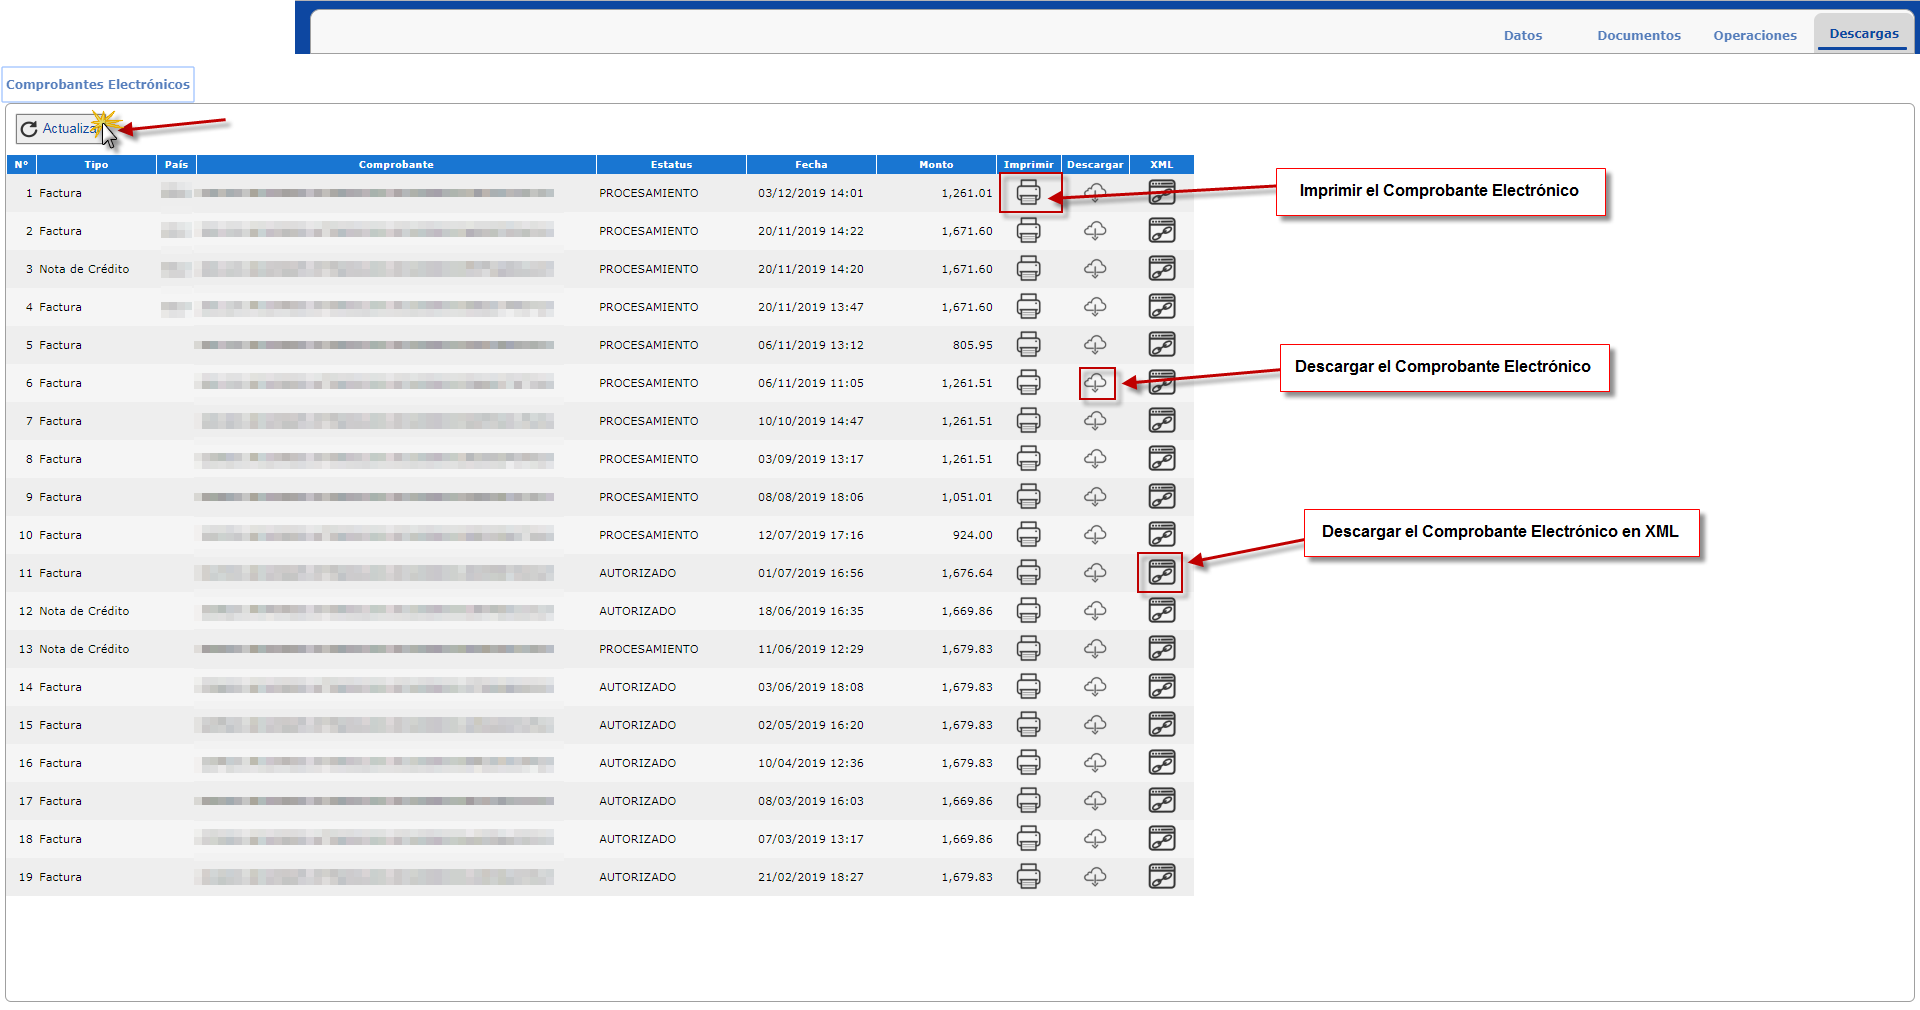Download the Nota de Crédito in row 12

tap(1095, 611)
